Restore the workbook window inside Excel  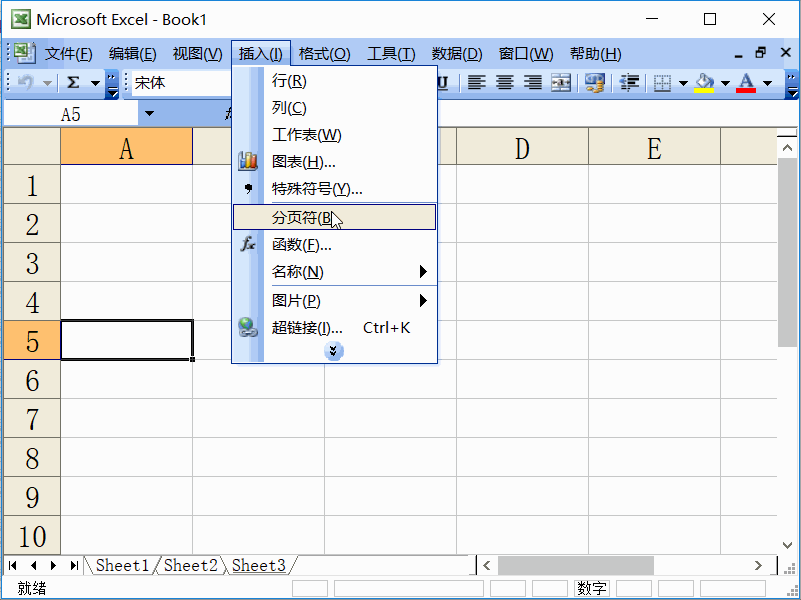(x=761, y=53)
